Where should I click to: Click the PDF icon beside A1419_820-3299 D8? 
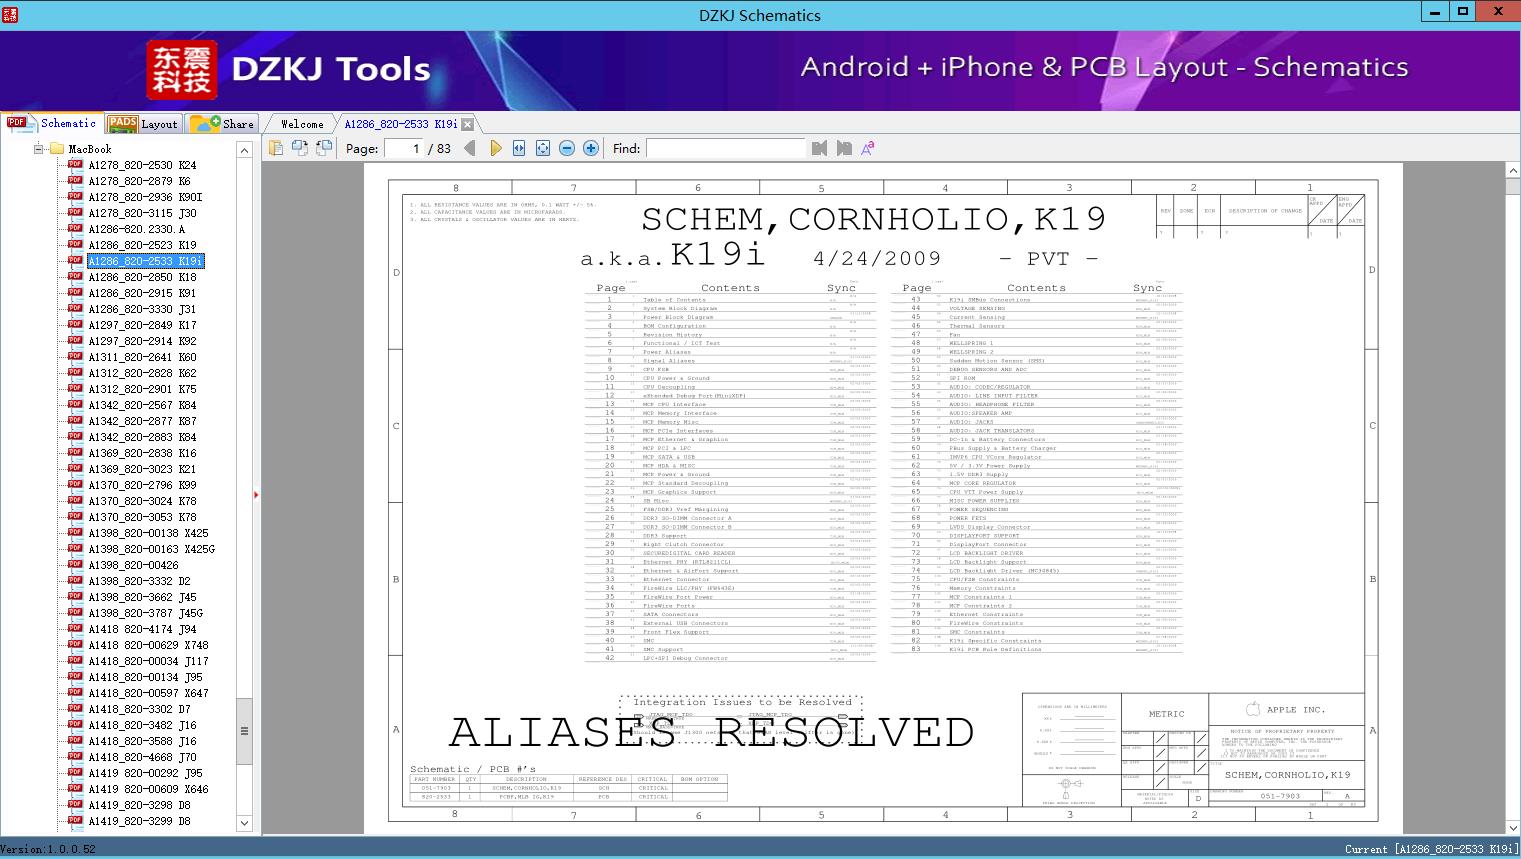click(75, 821)
